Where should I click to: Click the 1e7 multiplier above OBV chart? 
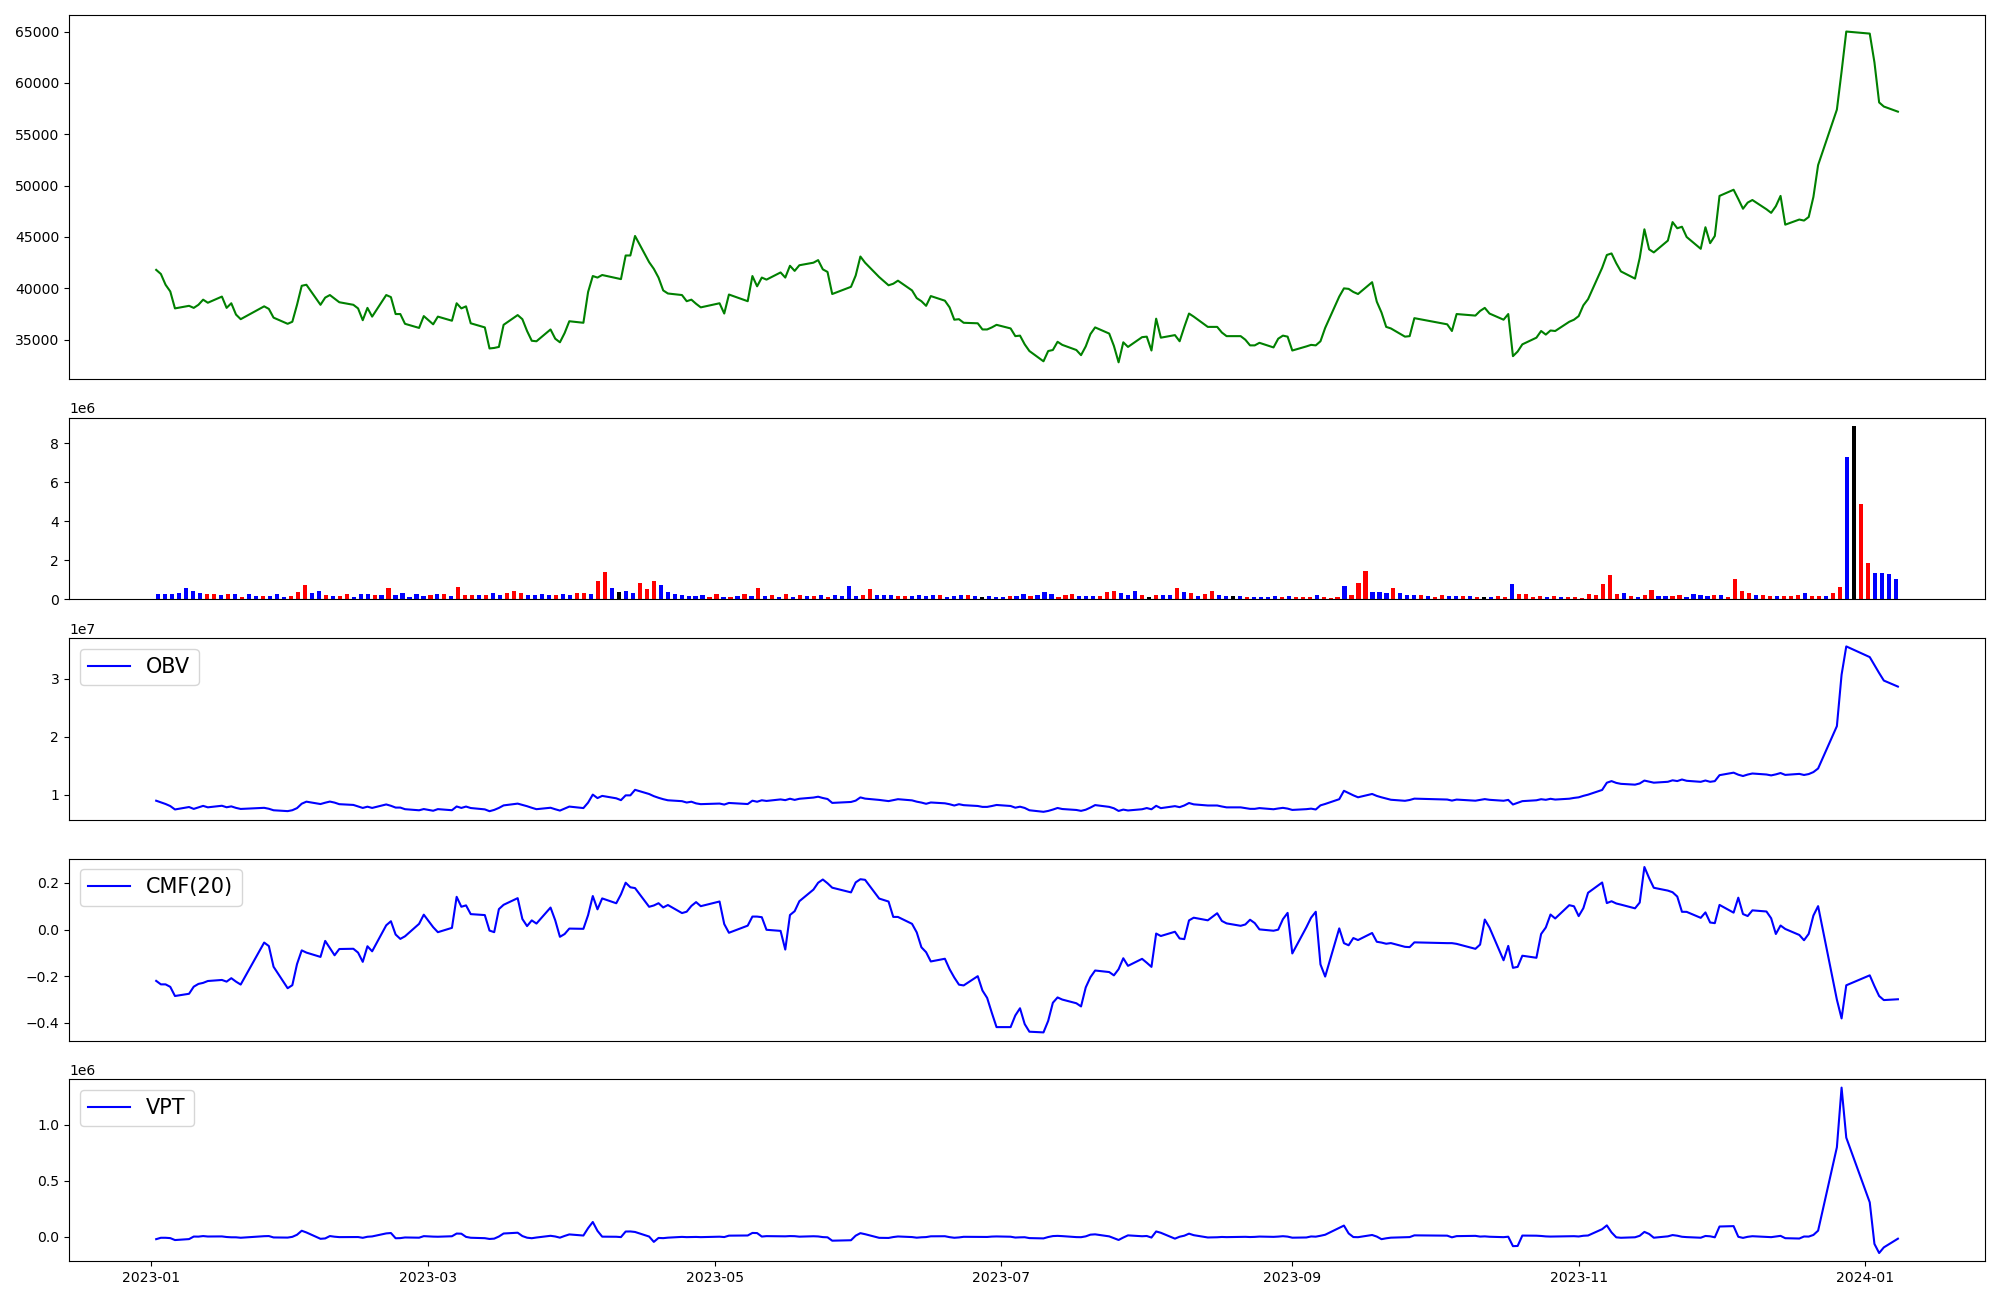coord(82,629)
